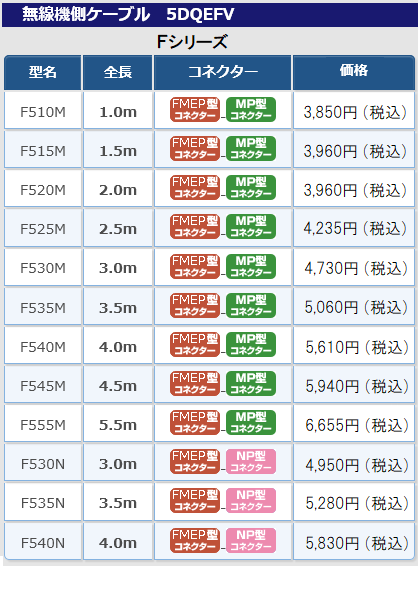Click the pink NP badge in F540N row
This screenshot has height=608, width=418.
pos(250,541)
